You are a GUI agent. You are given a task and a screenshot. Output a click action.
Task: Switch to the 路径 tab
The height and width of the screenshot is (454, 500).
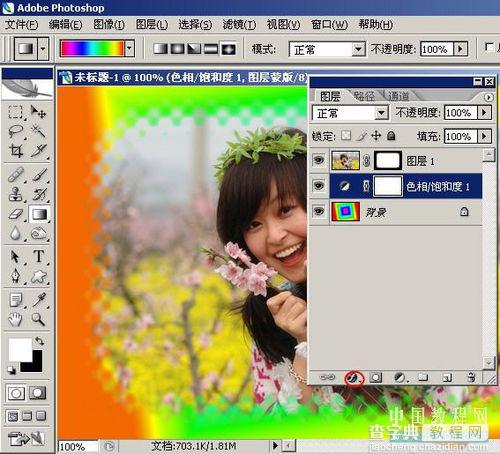click(364, 96)
